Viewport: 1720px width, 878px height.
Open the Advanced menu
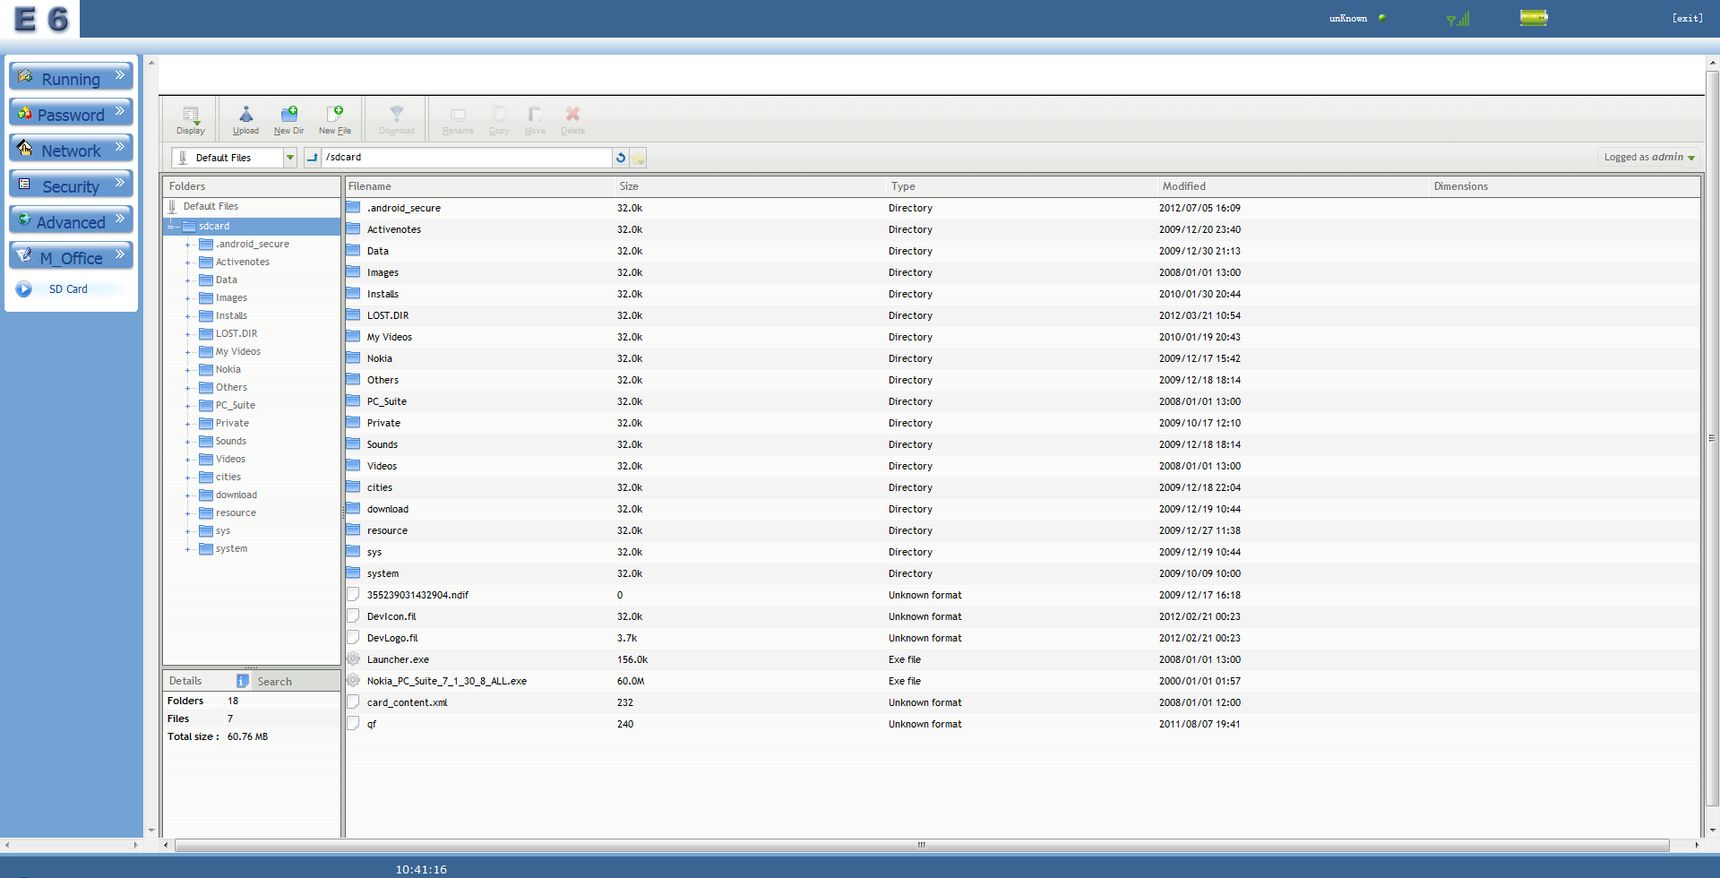[71, 222]
